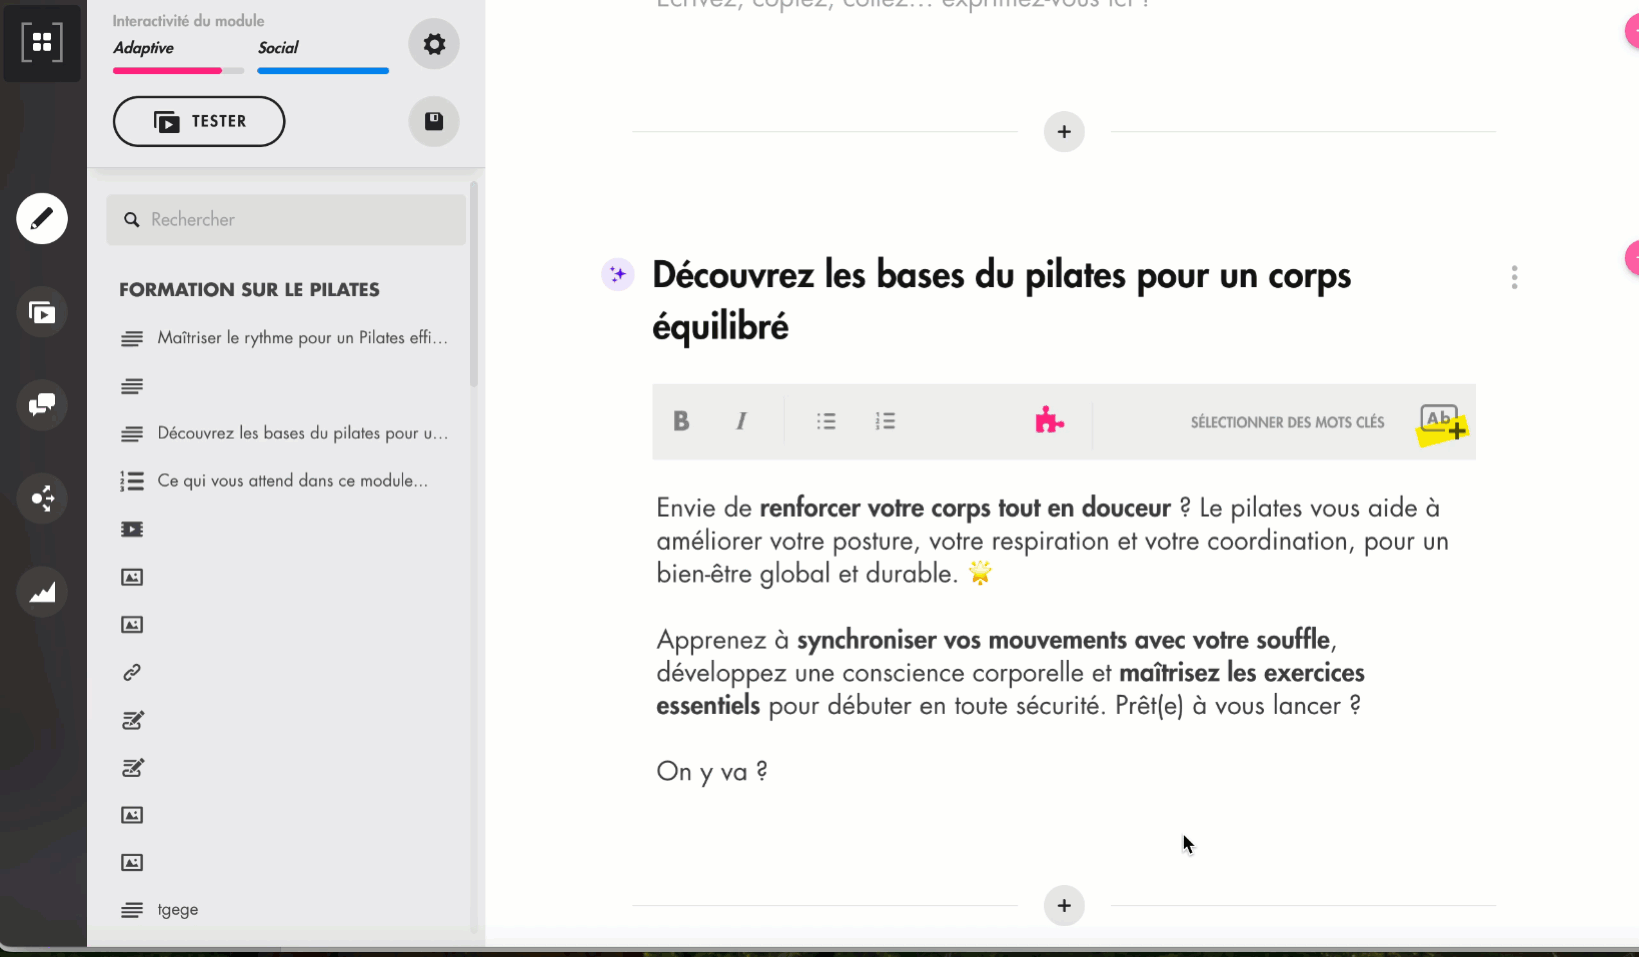Click the TESTER button
The height and width of the screenshot is (957, 1639).
[x=199, y=121]
